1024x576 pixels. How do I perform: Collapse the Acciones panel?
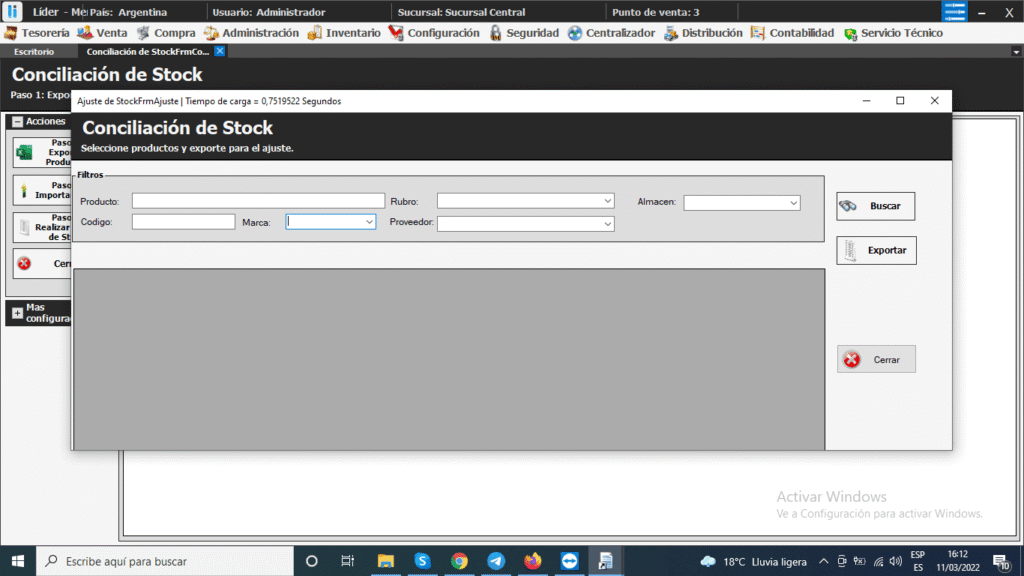[17, 122]
